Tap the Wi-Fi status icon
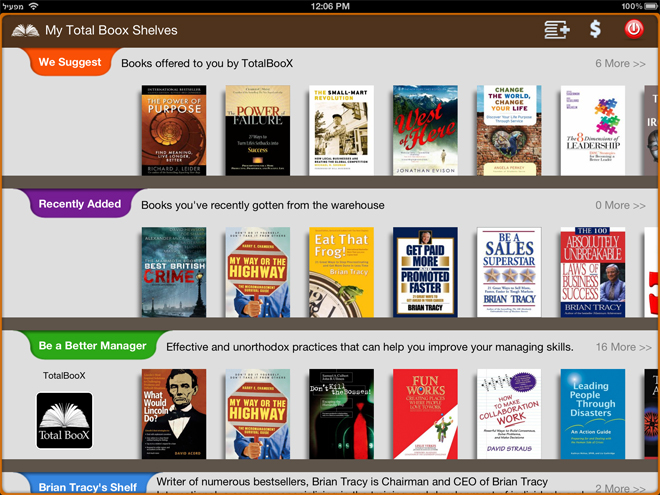Screen dimensions: 660x495 [x=33, y=6]
